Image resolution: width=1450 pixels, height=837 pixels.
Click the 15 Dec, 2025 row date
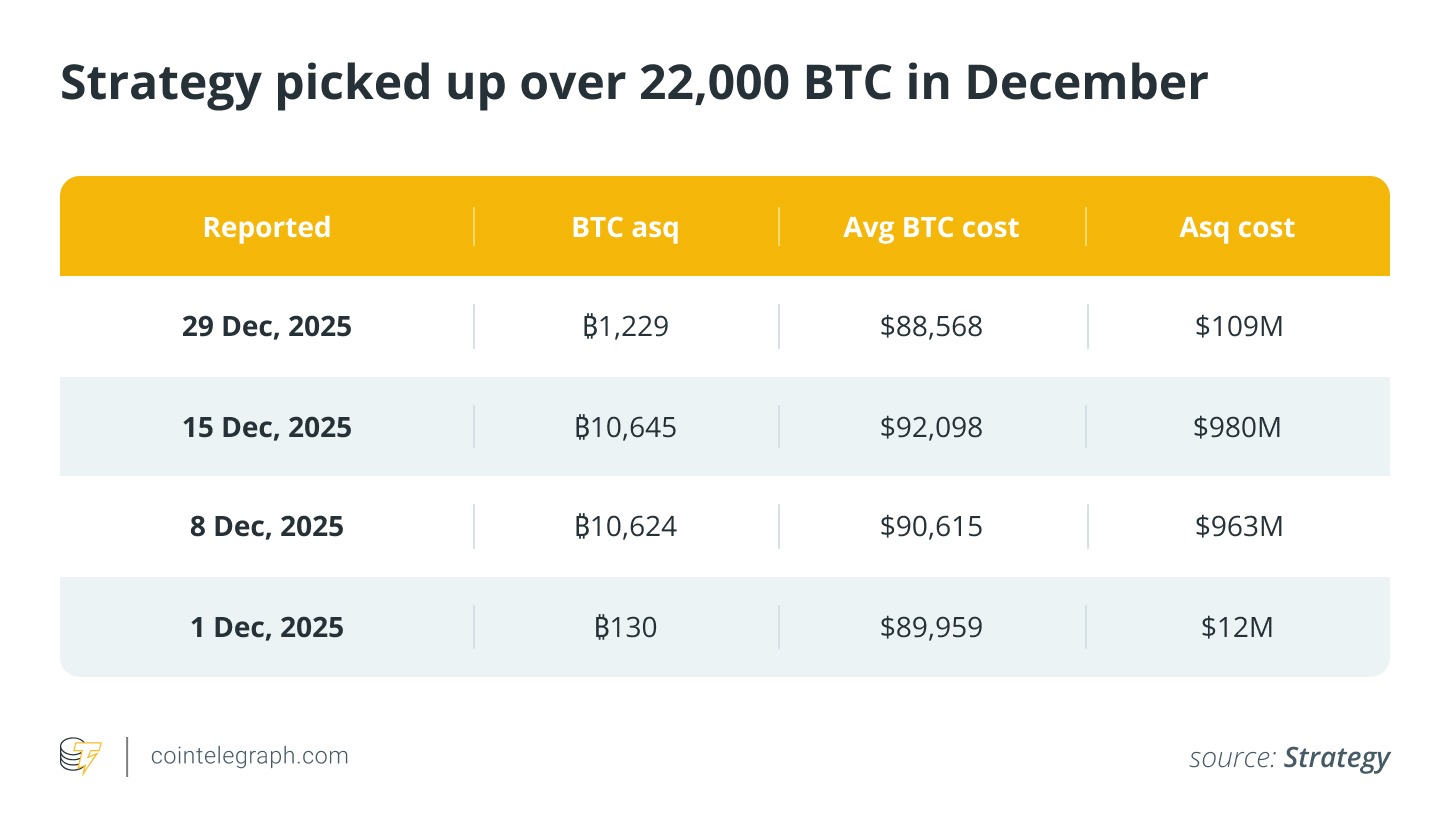(266, 428)
